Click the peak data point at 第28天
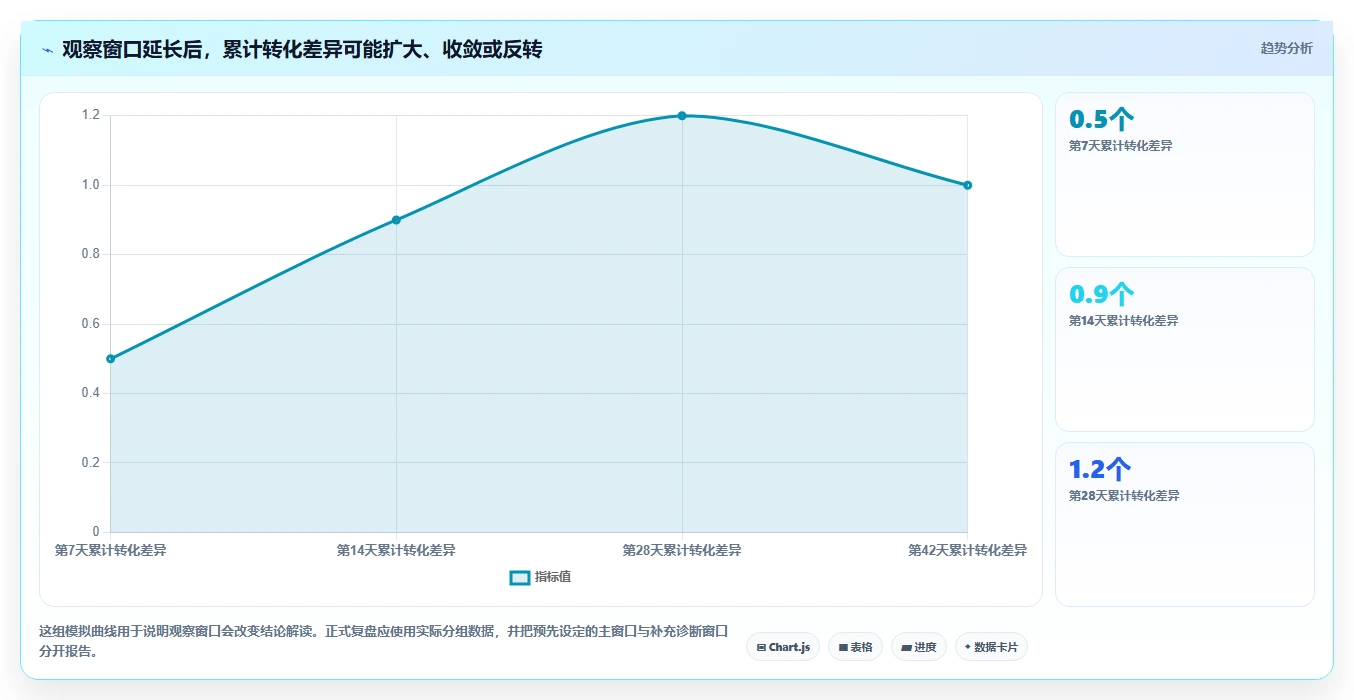This screenshot has height=700, width=1354. (682, 116)
